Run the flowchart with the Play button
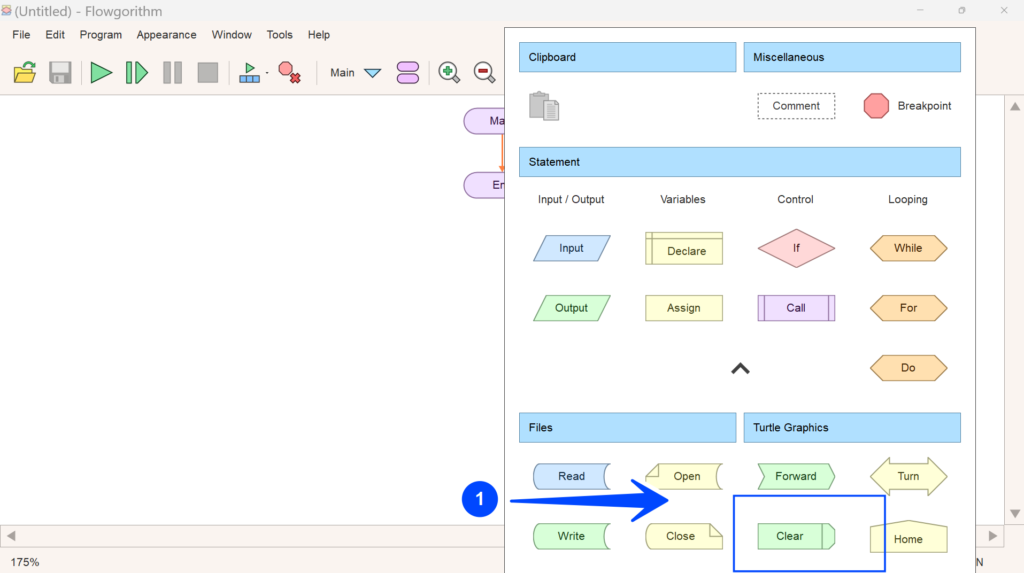This screenshot has height=573, width=1024. point(101,72)
